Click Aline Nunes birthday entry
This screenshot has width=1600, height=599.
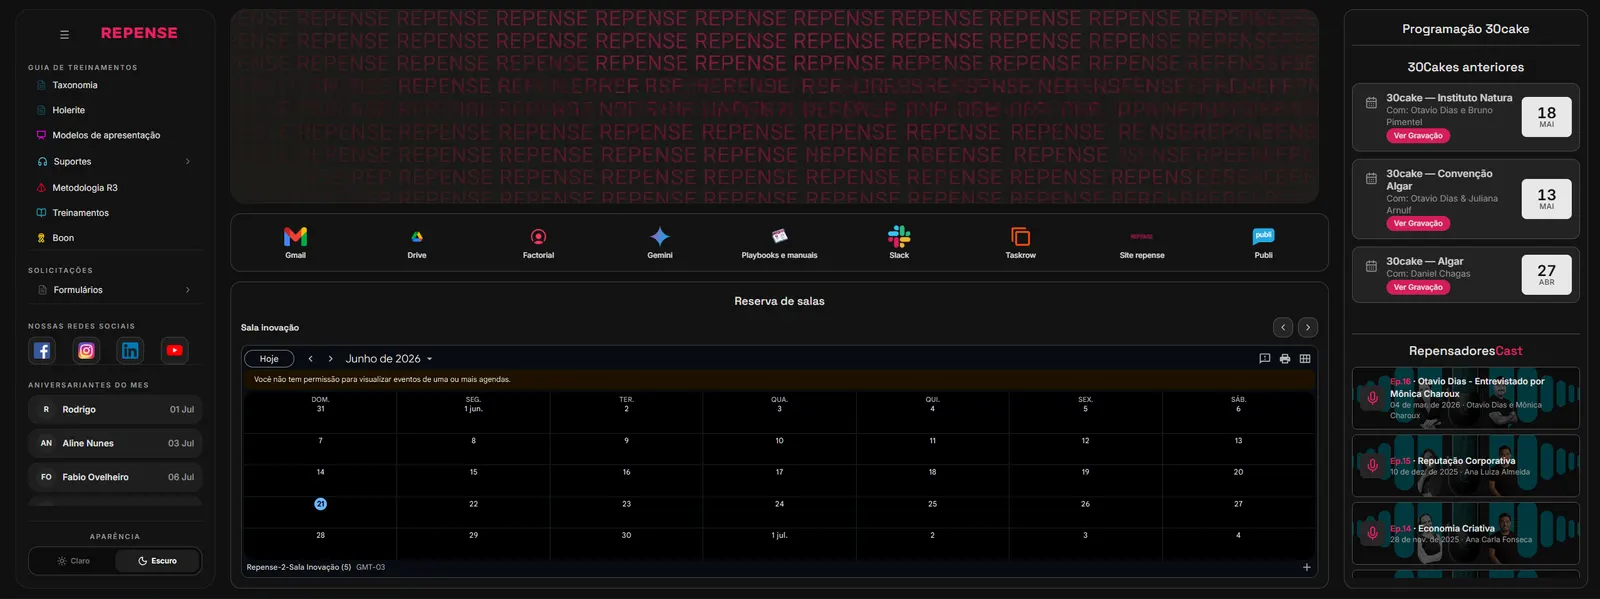[115, 443]
